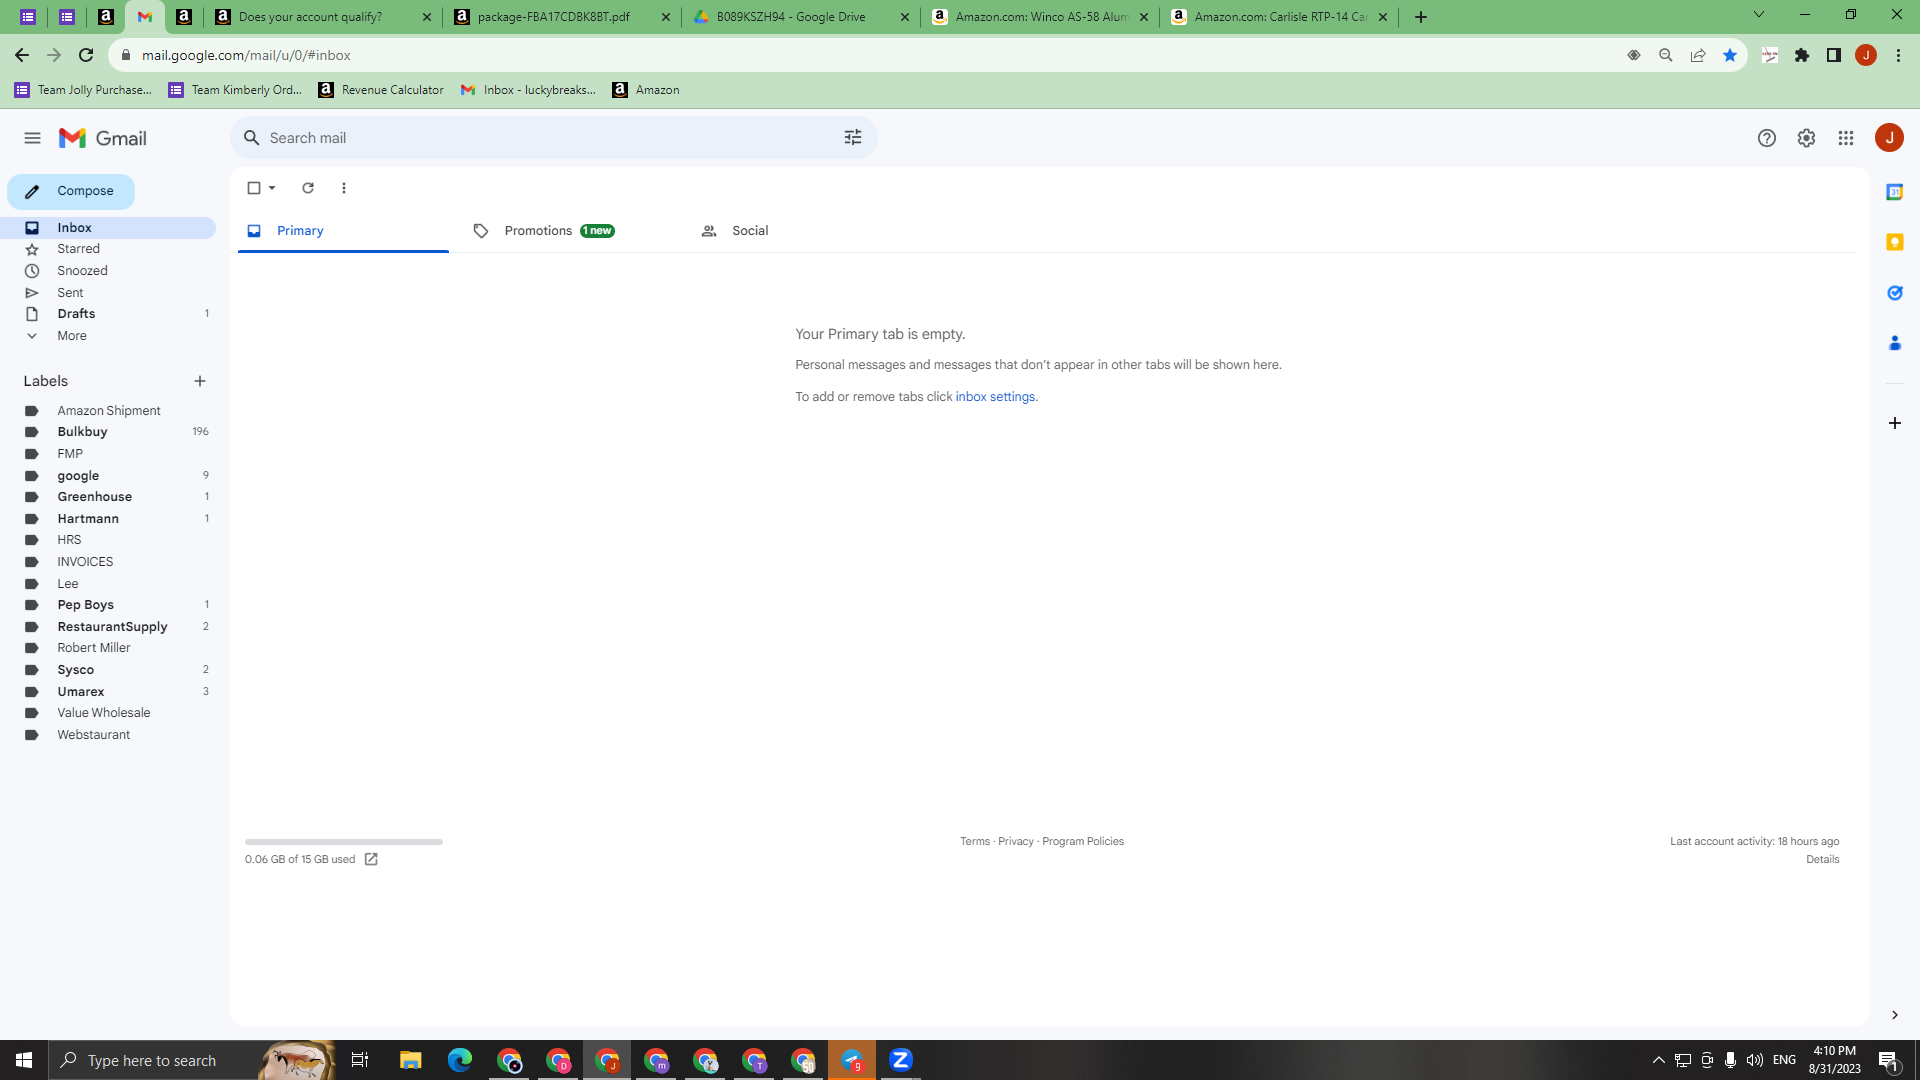
Task: Create a new label with plus icon
Action: pos(200,381)
